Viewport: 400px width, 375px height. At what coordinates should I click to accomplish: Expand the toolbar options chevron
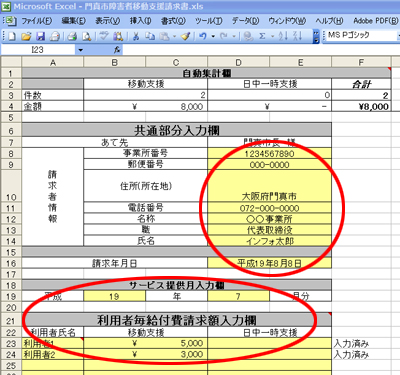point(316,36)
